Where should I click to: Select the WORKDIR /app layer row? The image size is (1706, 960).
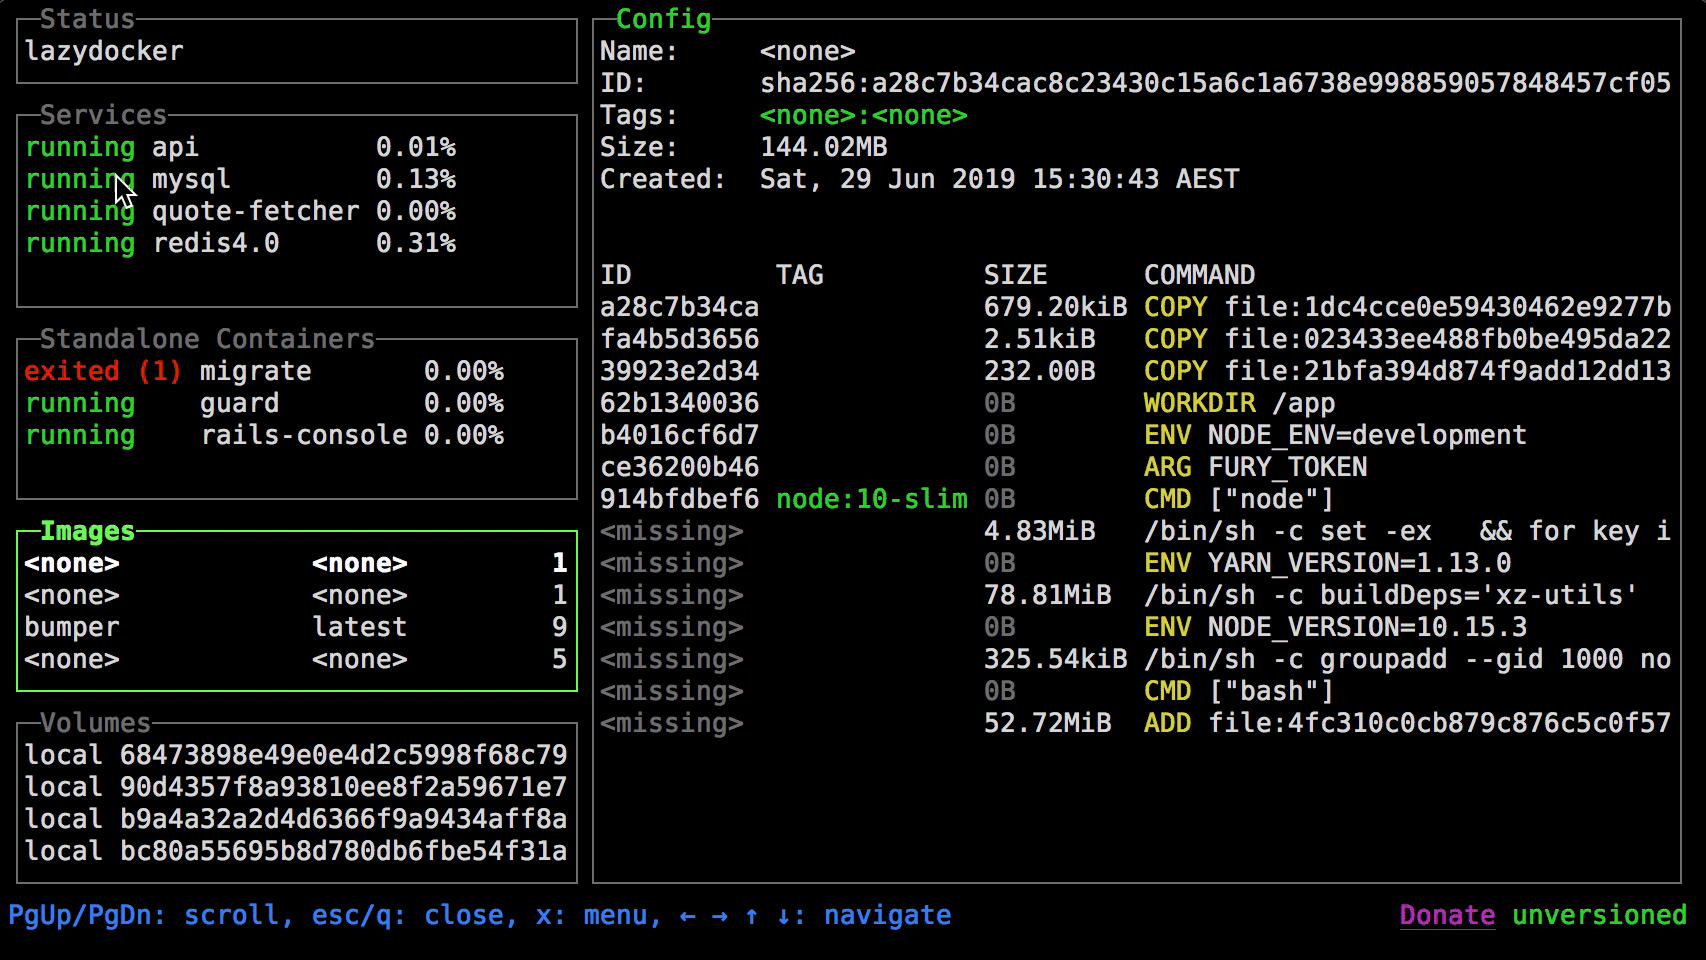[x=1000, y=402]
